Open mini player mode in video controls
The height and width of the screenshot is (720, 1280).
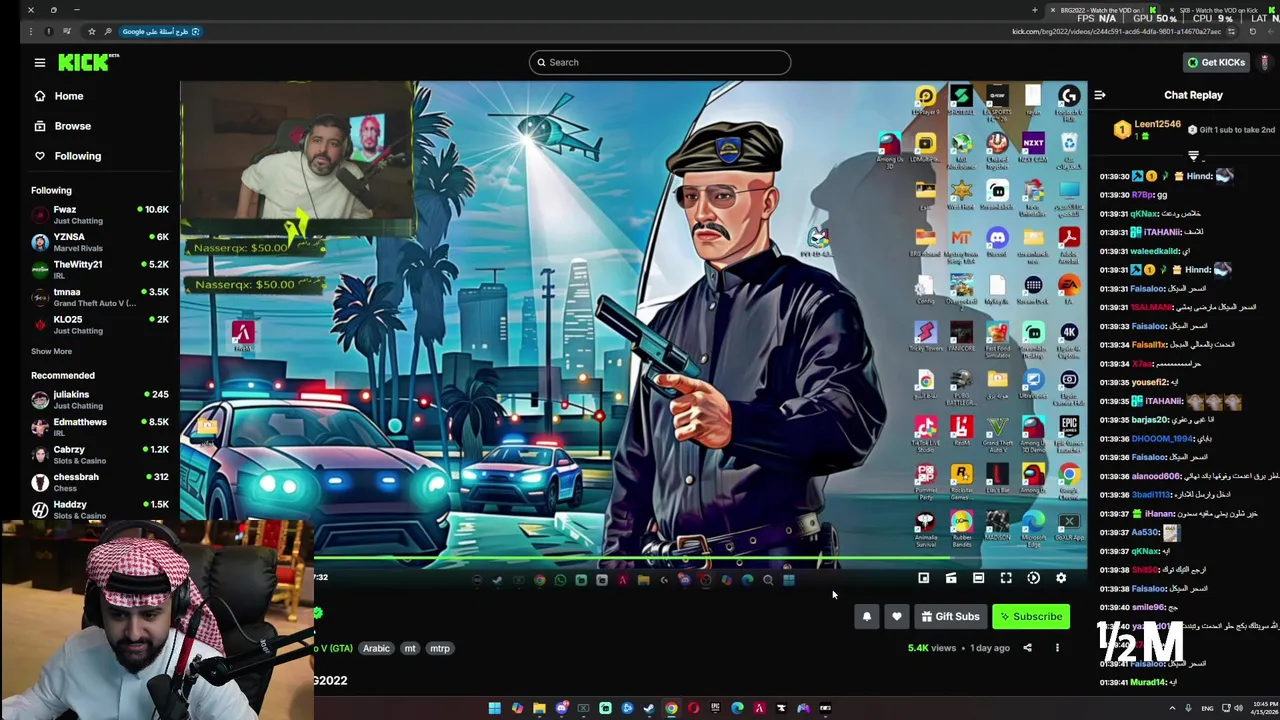point(924,578)
